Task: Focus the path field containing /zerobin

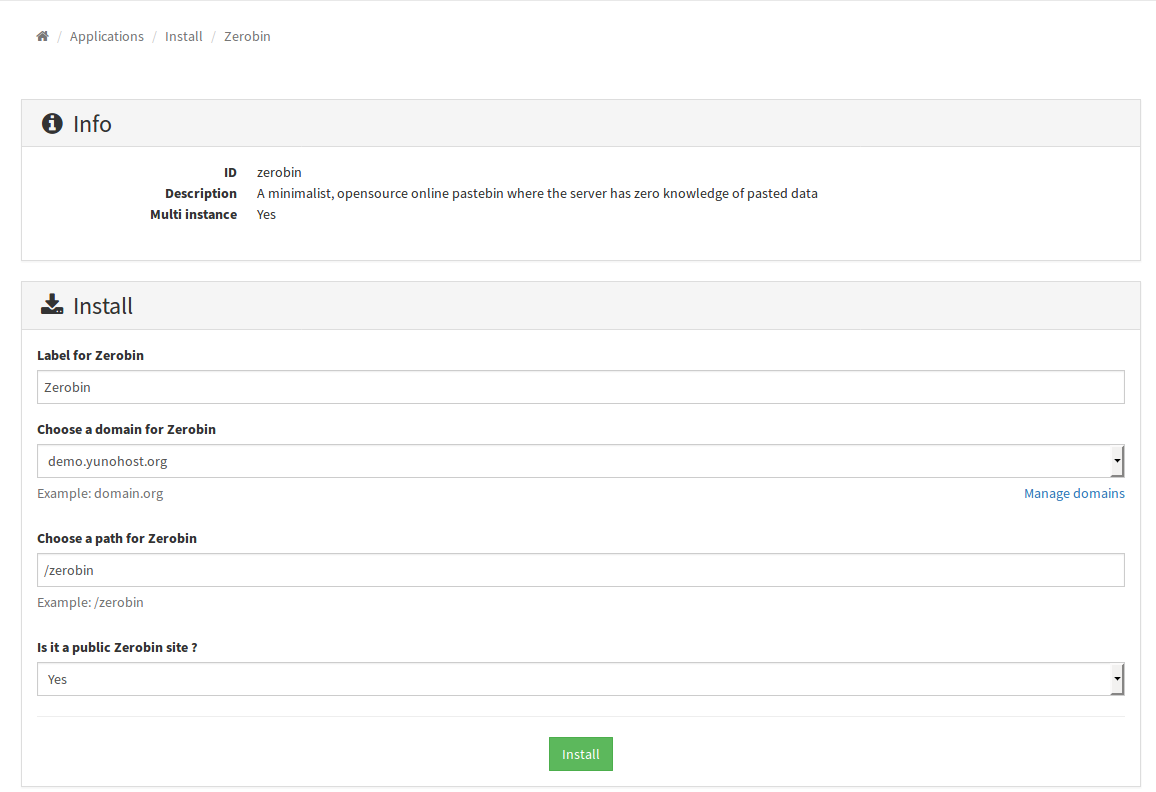Action: [x=580, y=570]
